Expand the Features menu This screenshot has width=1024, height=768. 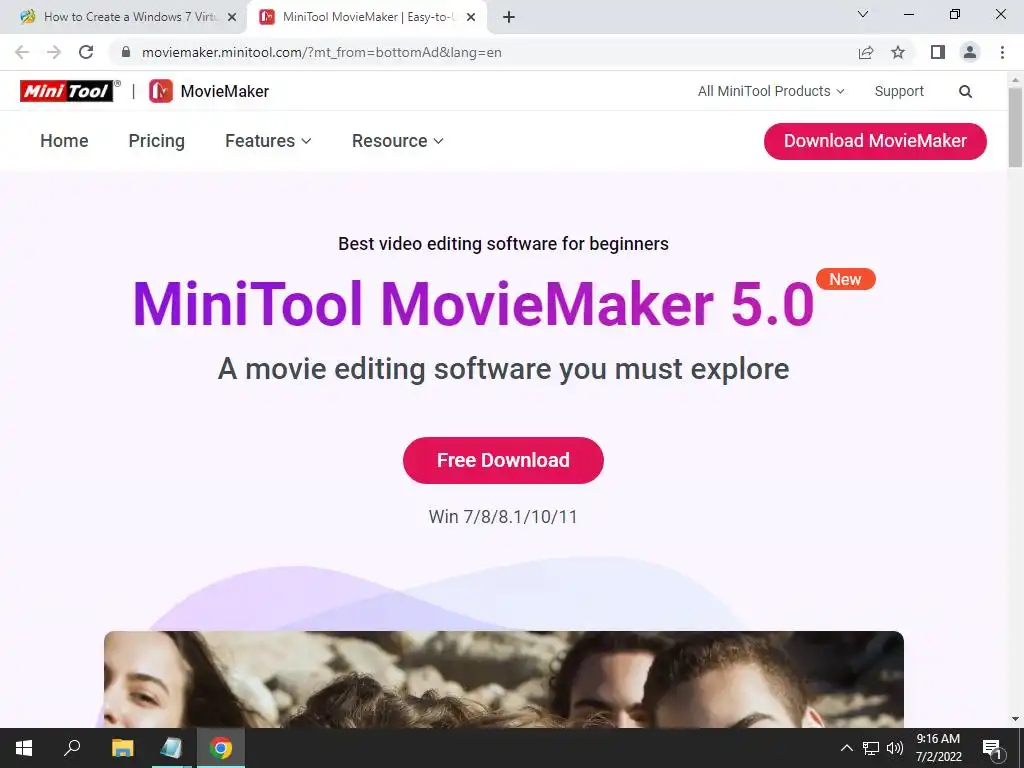pyautogui.click(x=268, y=141)
